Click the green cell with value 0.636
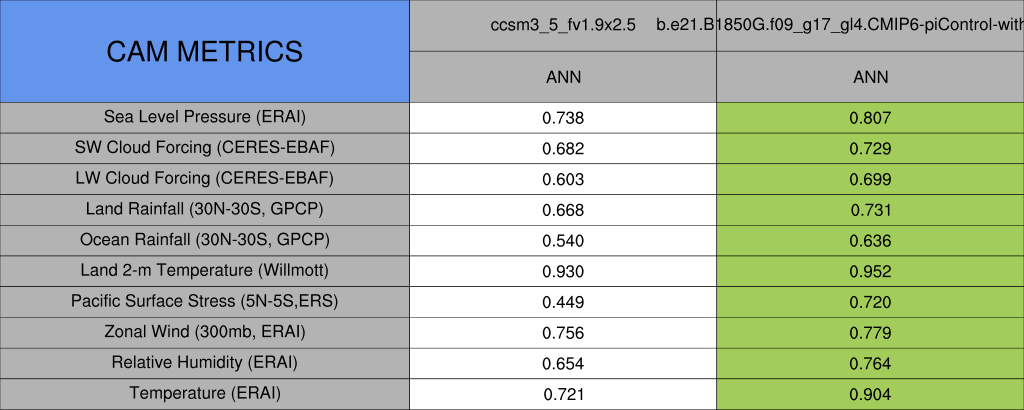 coord(870,241)
